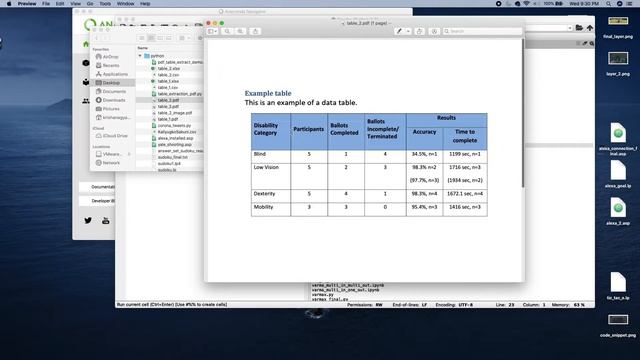640x360 pixels.
Task: Open the Finder group-by dropdown
Action: click(x=185, y=38)
